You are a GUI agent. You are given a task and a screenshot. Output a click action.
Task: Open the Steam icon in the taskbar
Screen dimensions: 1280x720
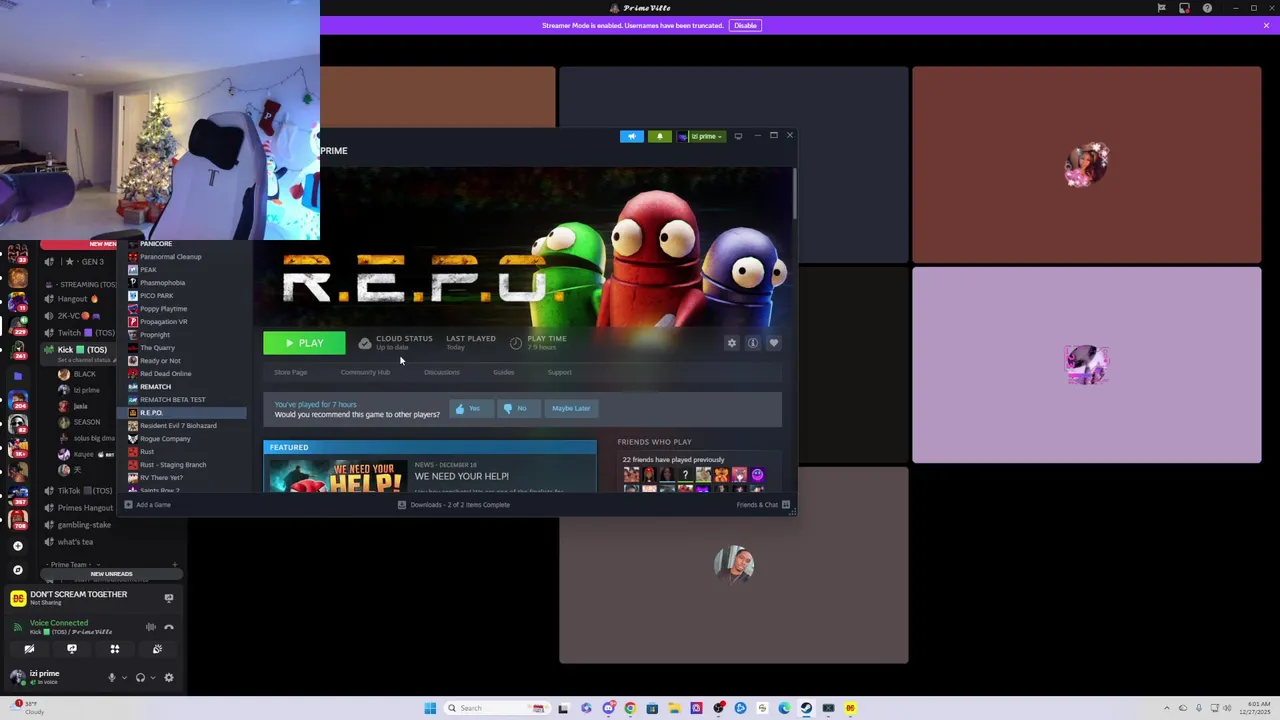[806, 708]
